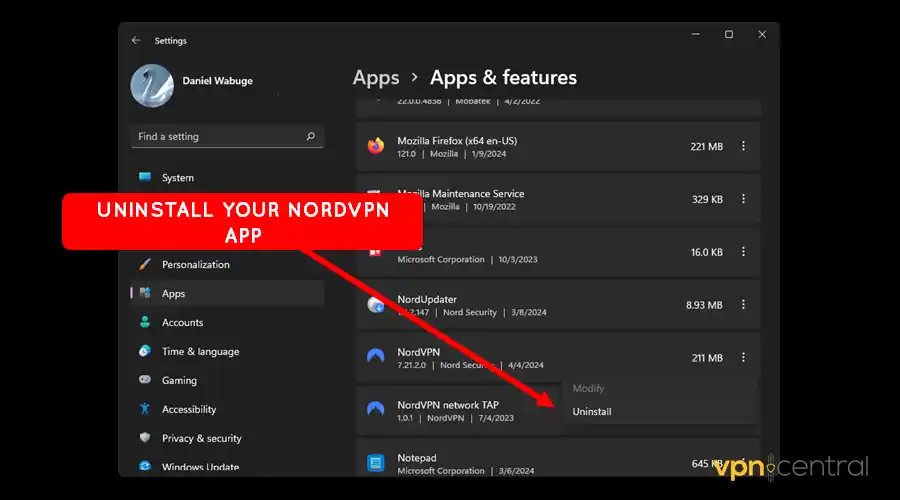Select Apps in the sidebar
Viewport: 900px width, 500px height.
tap(227, 293)
